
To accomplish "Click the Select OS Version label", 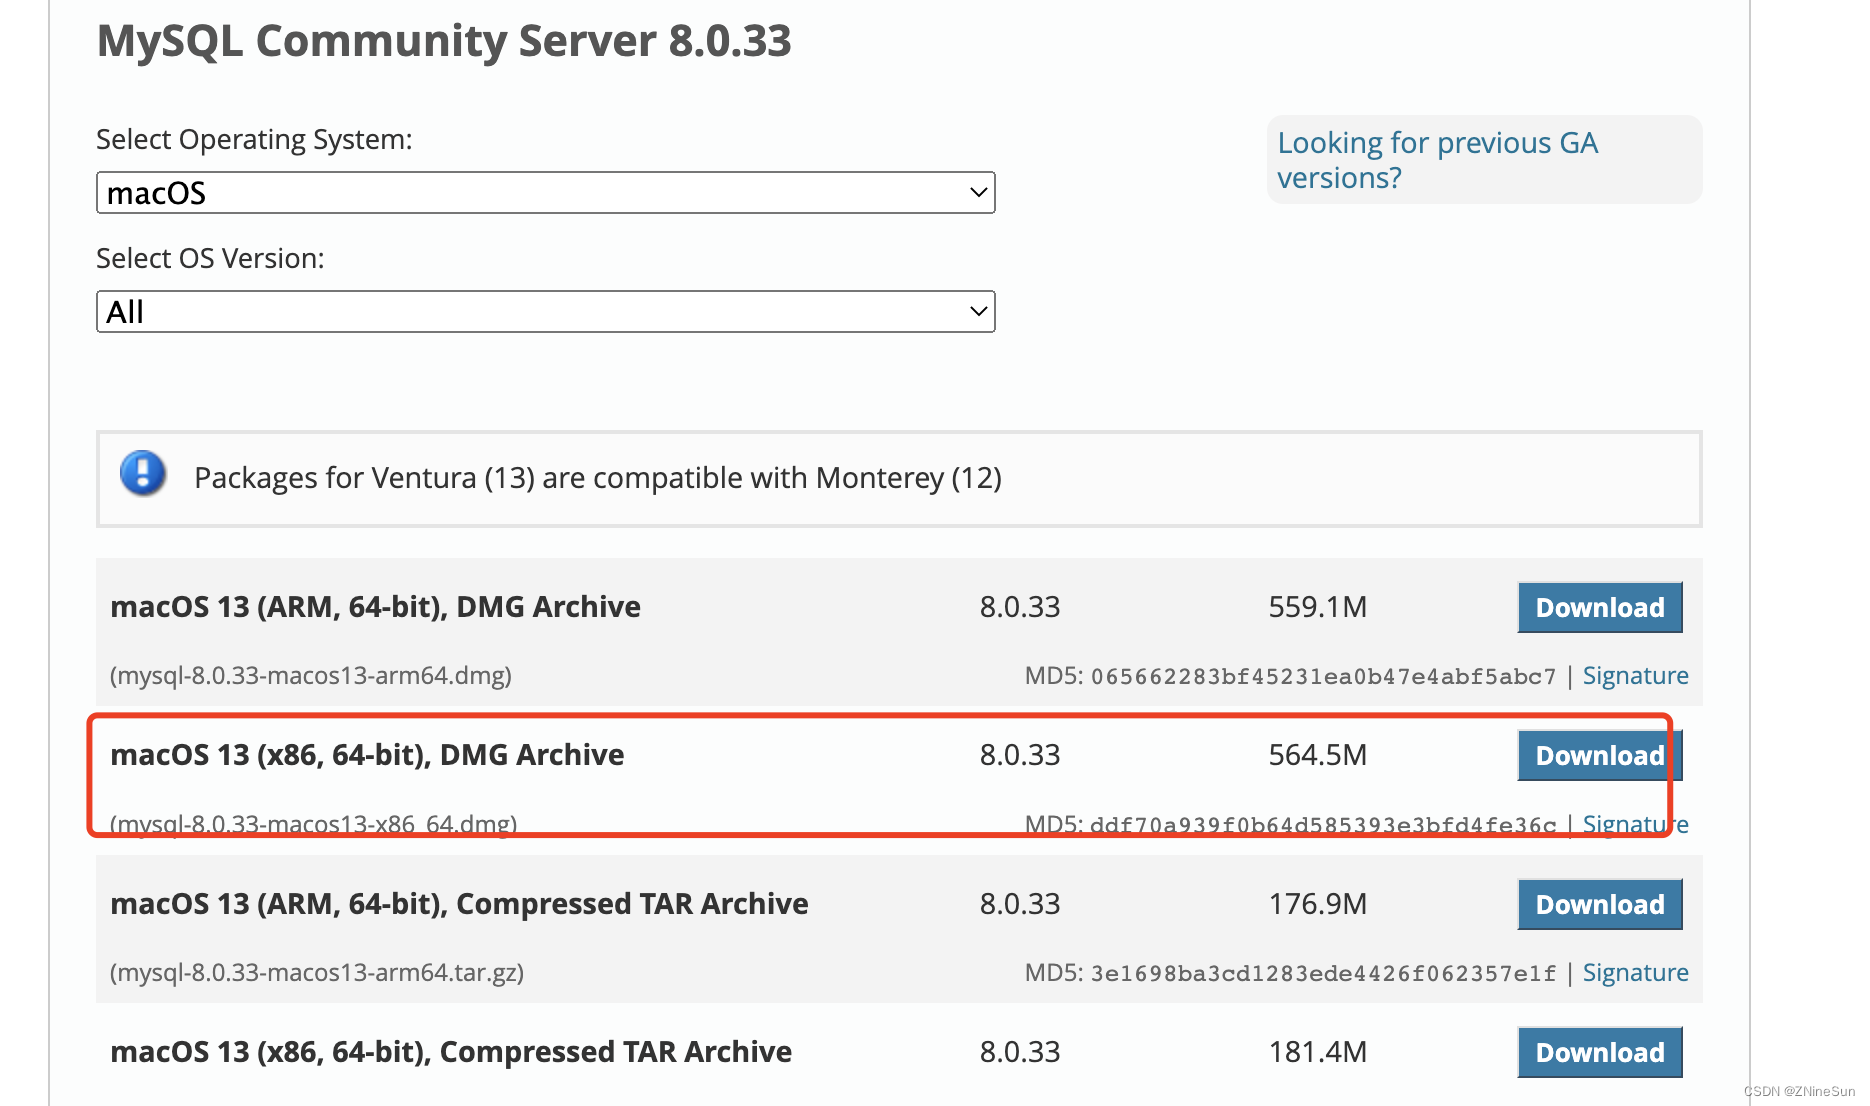I will tap(210, 258).
